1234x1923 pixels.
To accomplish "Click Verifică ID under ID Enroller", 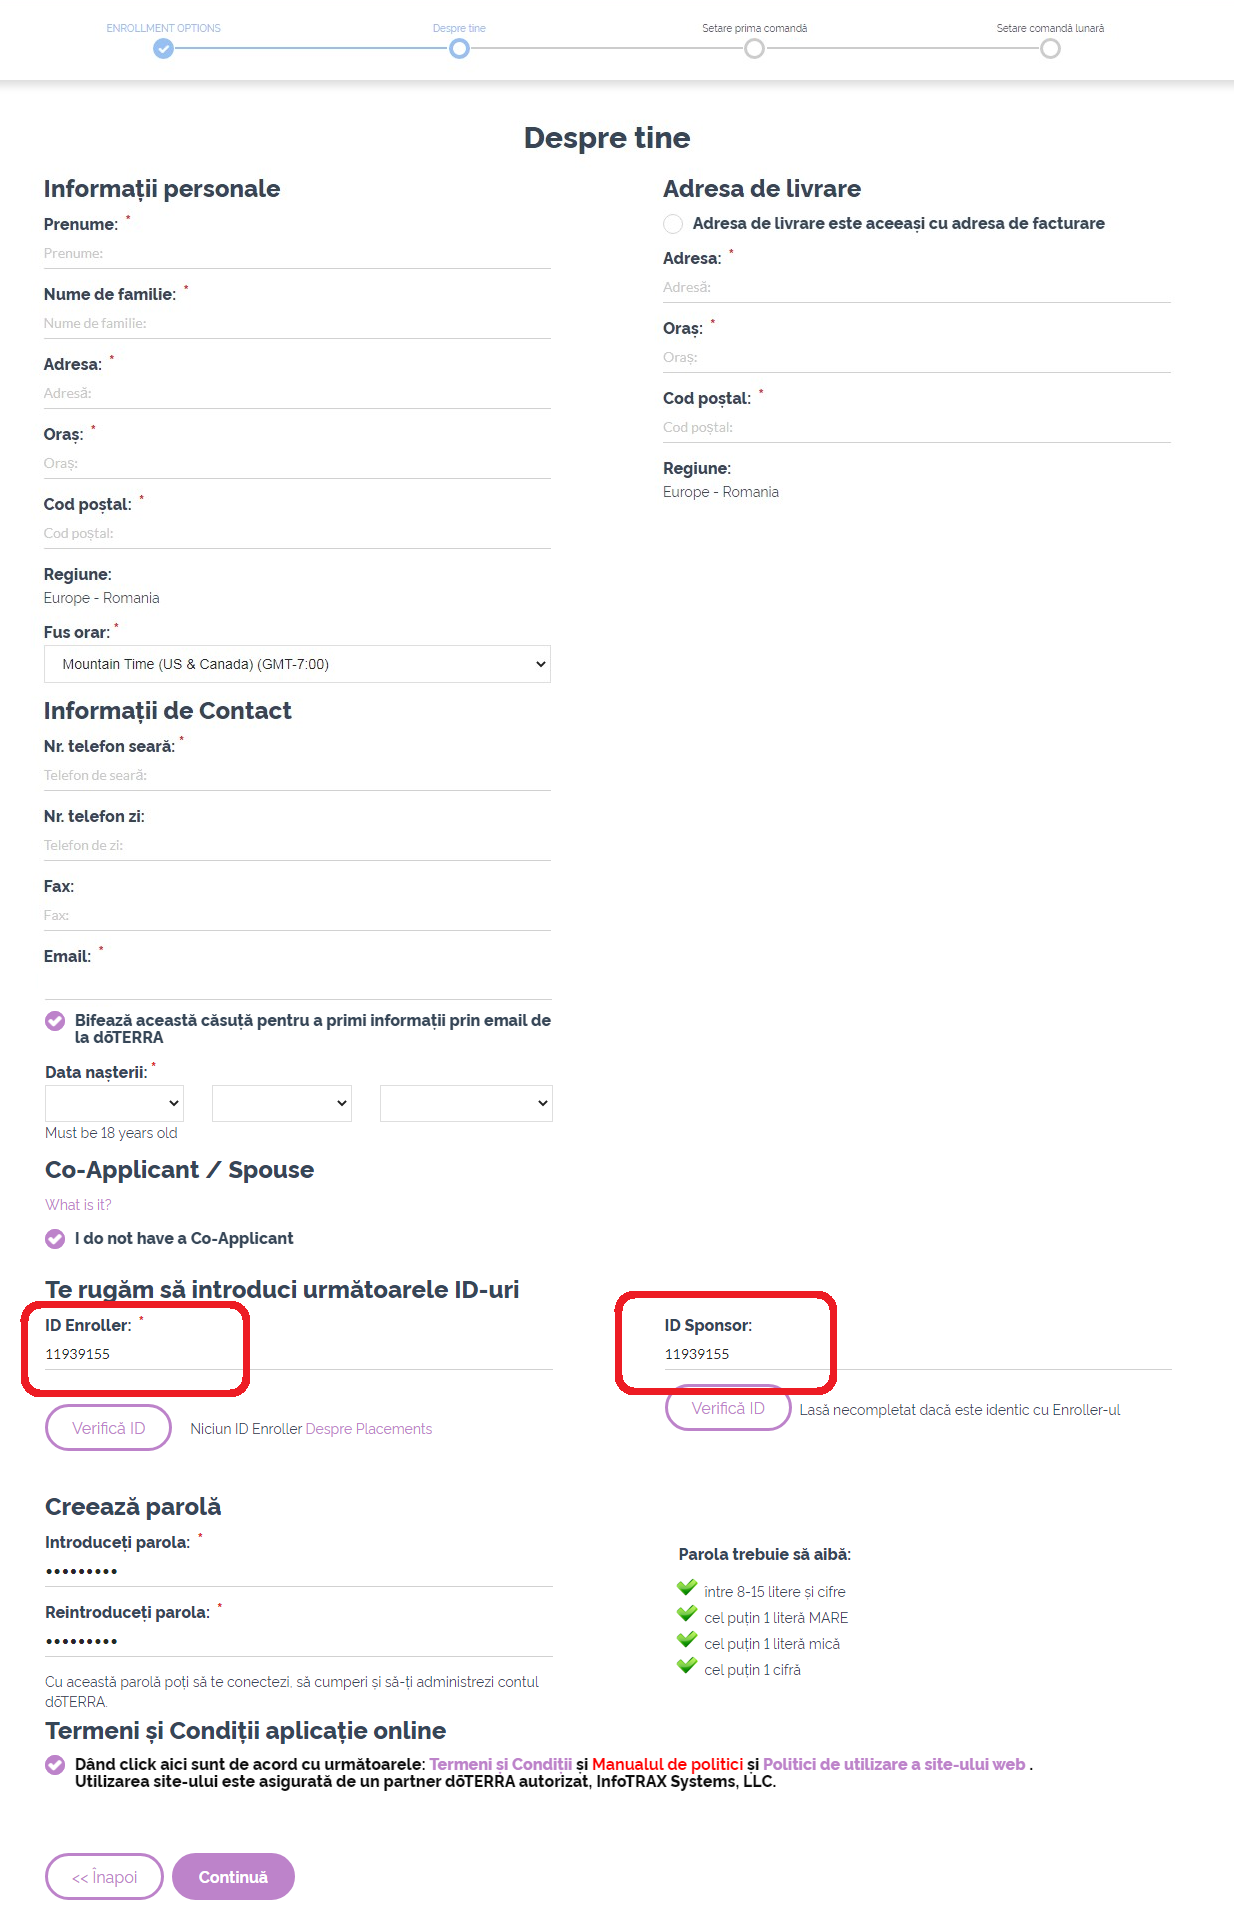I will tap(108, 1428).
